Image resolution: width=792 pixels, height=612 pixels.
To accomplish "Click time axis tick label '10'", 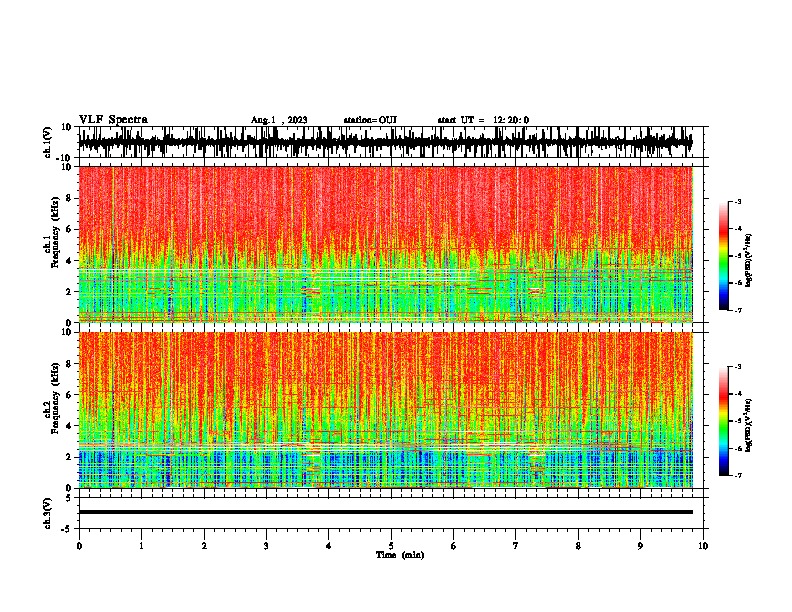I will [703, 546].
